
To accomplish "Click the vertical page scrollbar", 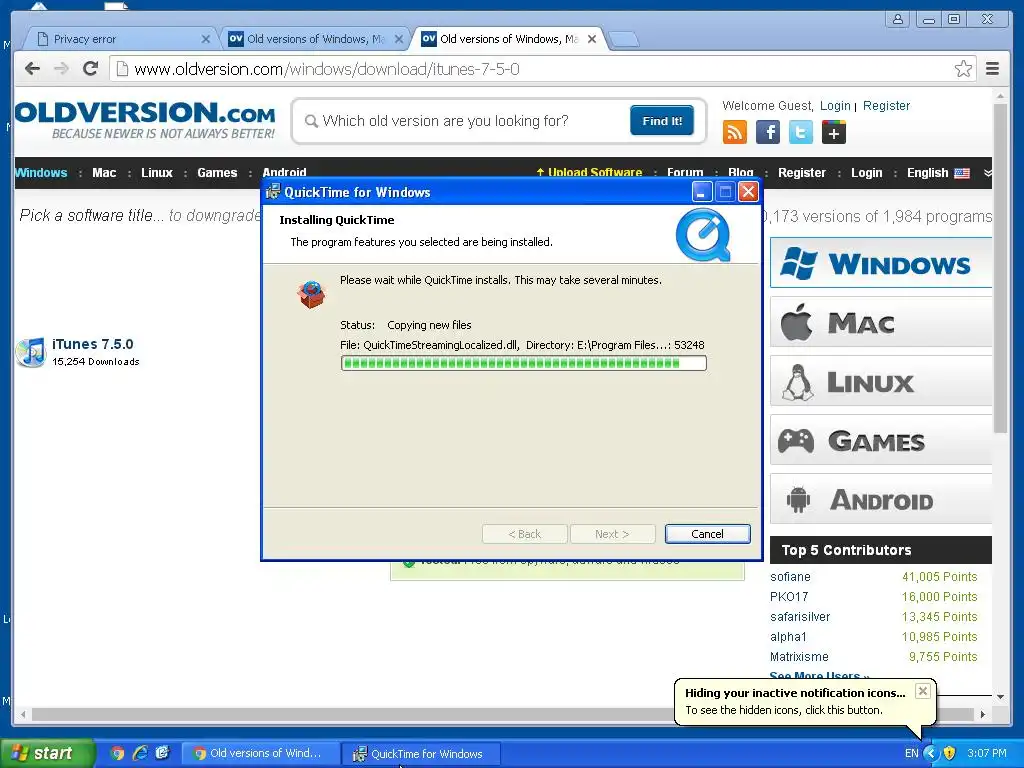I will click(x=1000, y=268).
